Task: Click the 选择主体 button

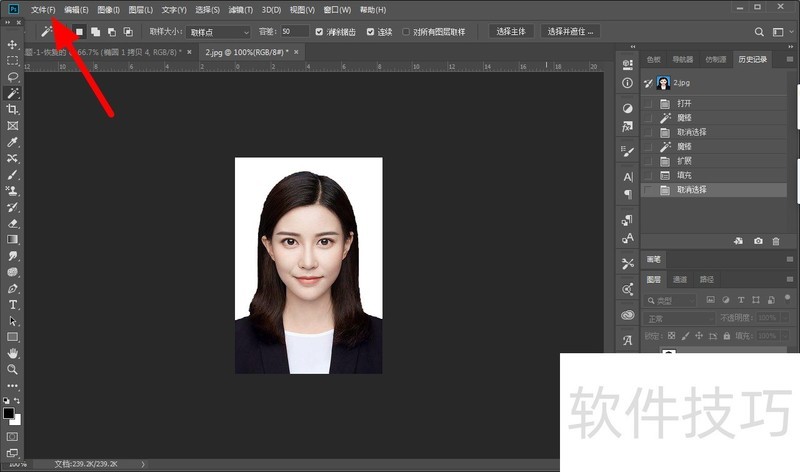Action: tap(510, 31)
